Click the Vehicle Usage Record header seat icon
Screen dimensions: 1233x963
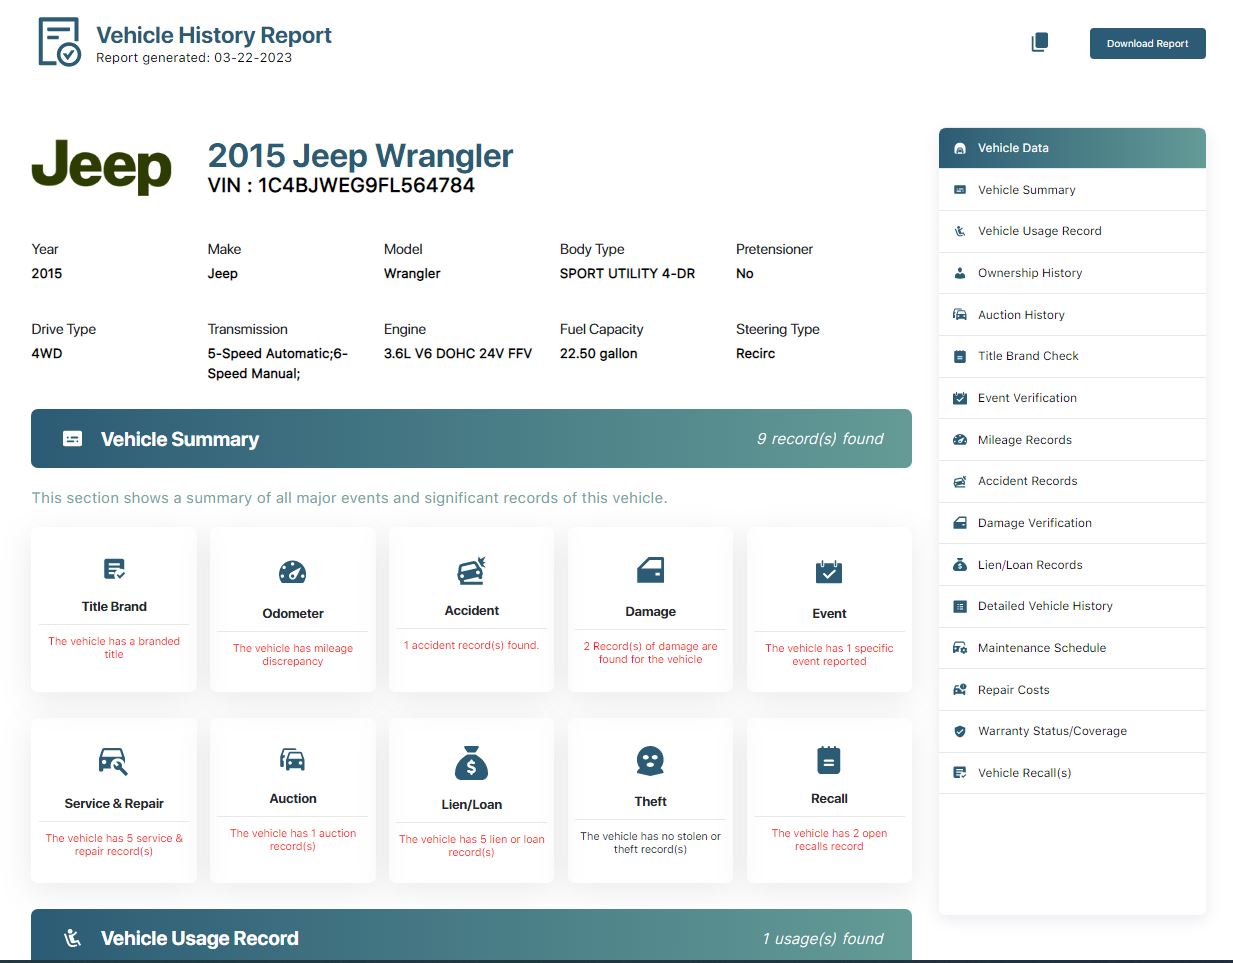(x=73, y=938)
